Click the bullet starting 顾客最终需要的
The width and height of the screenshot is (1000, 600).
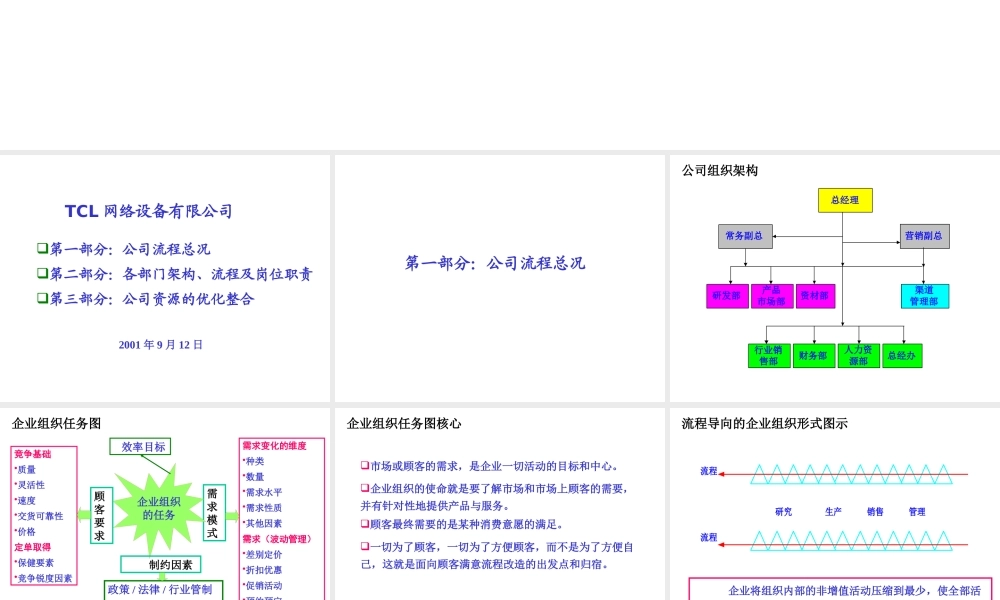[462, 524]
